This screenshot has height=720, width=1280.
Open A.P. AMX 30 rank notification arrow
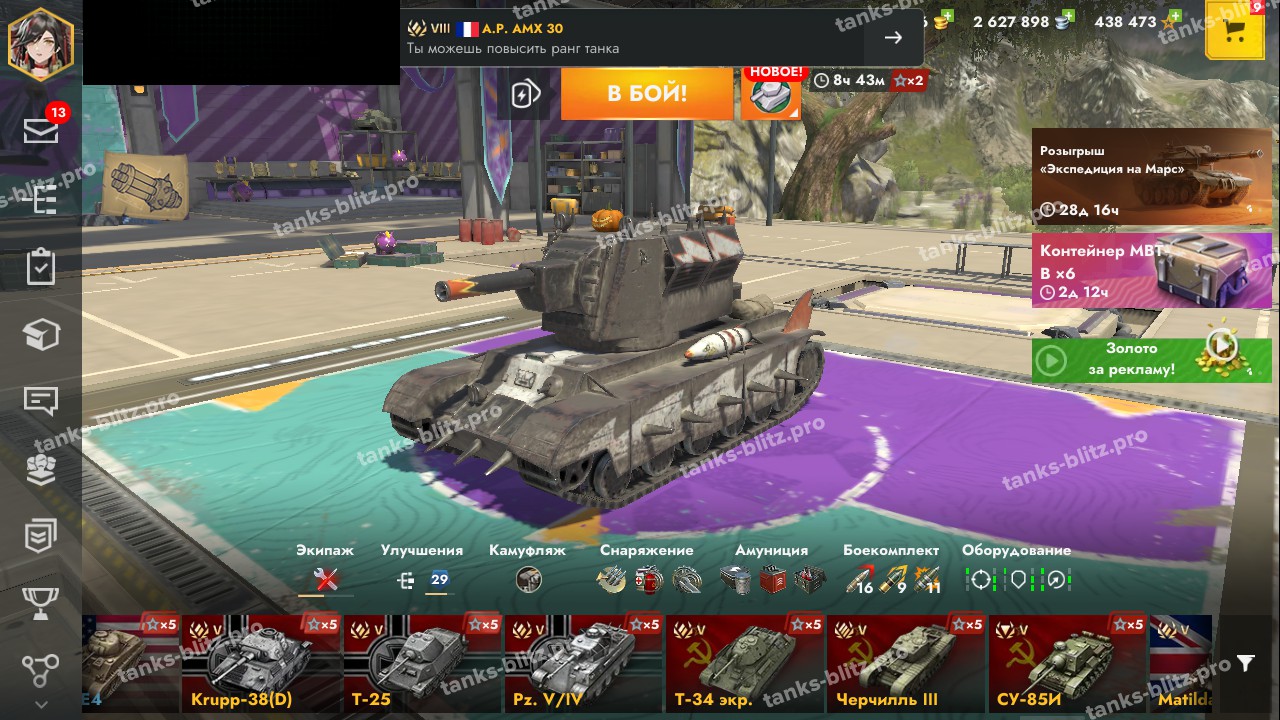coord(893,38)
